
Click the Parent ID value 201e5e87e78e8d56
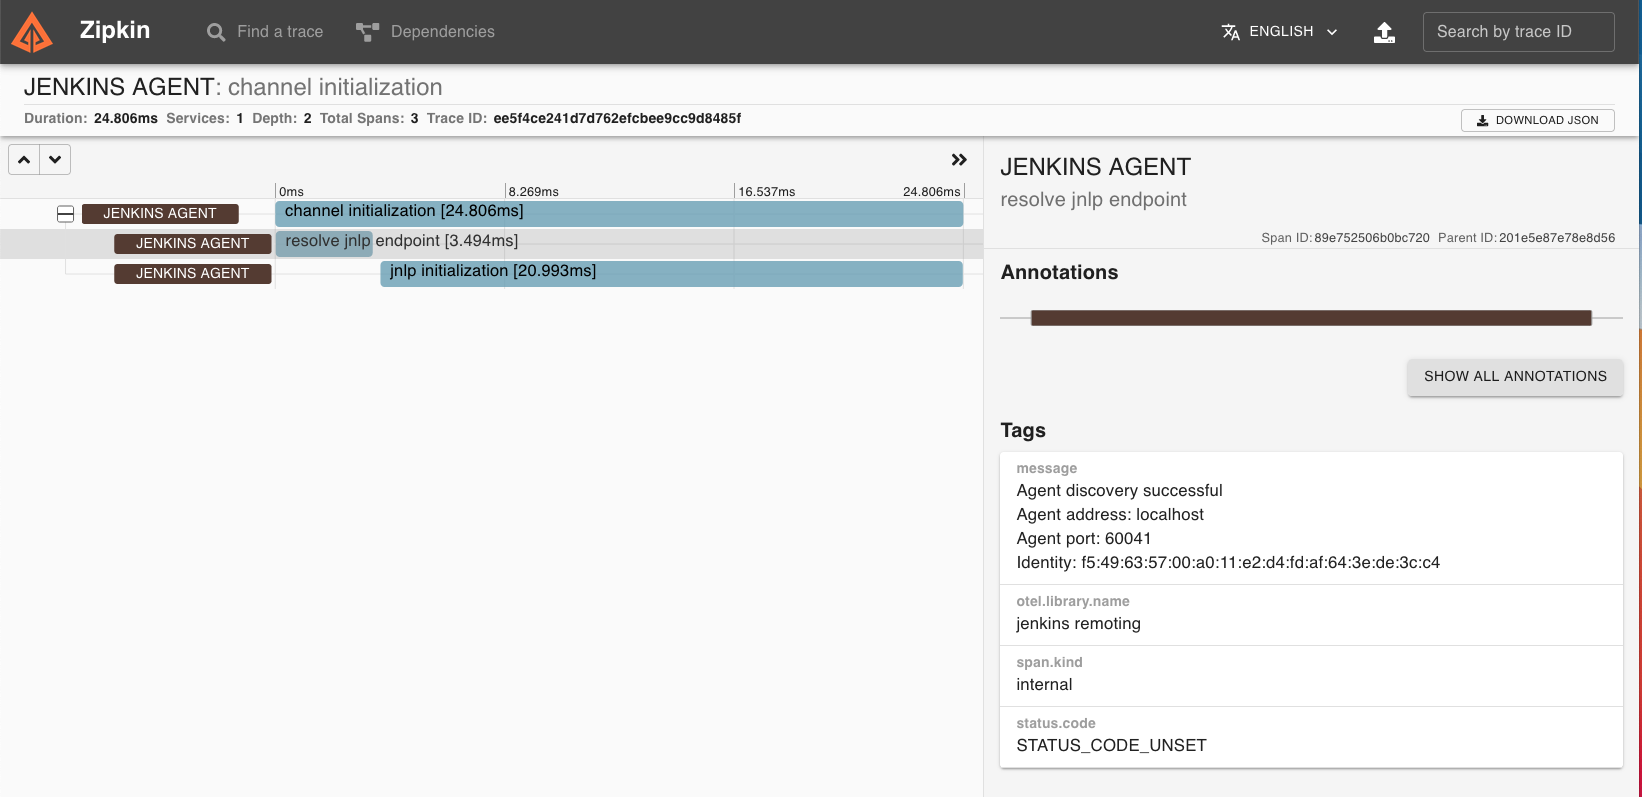[x=1557, y=238]
